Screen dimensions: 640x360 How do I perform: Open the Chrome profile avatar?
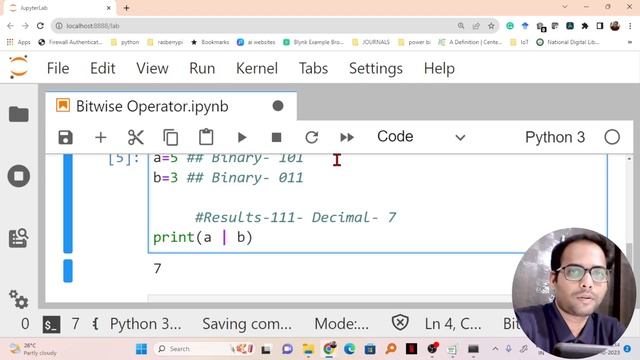tap(615, 26)
